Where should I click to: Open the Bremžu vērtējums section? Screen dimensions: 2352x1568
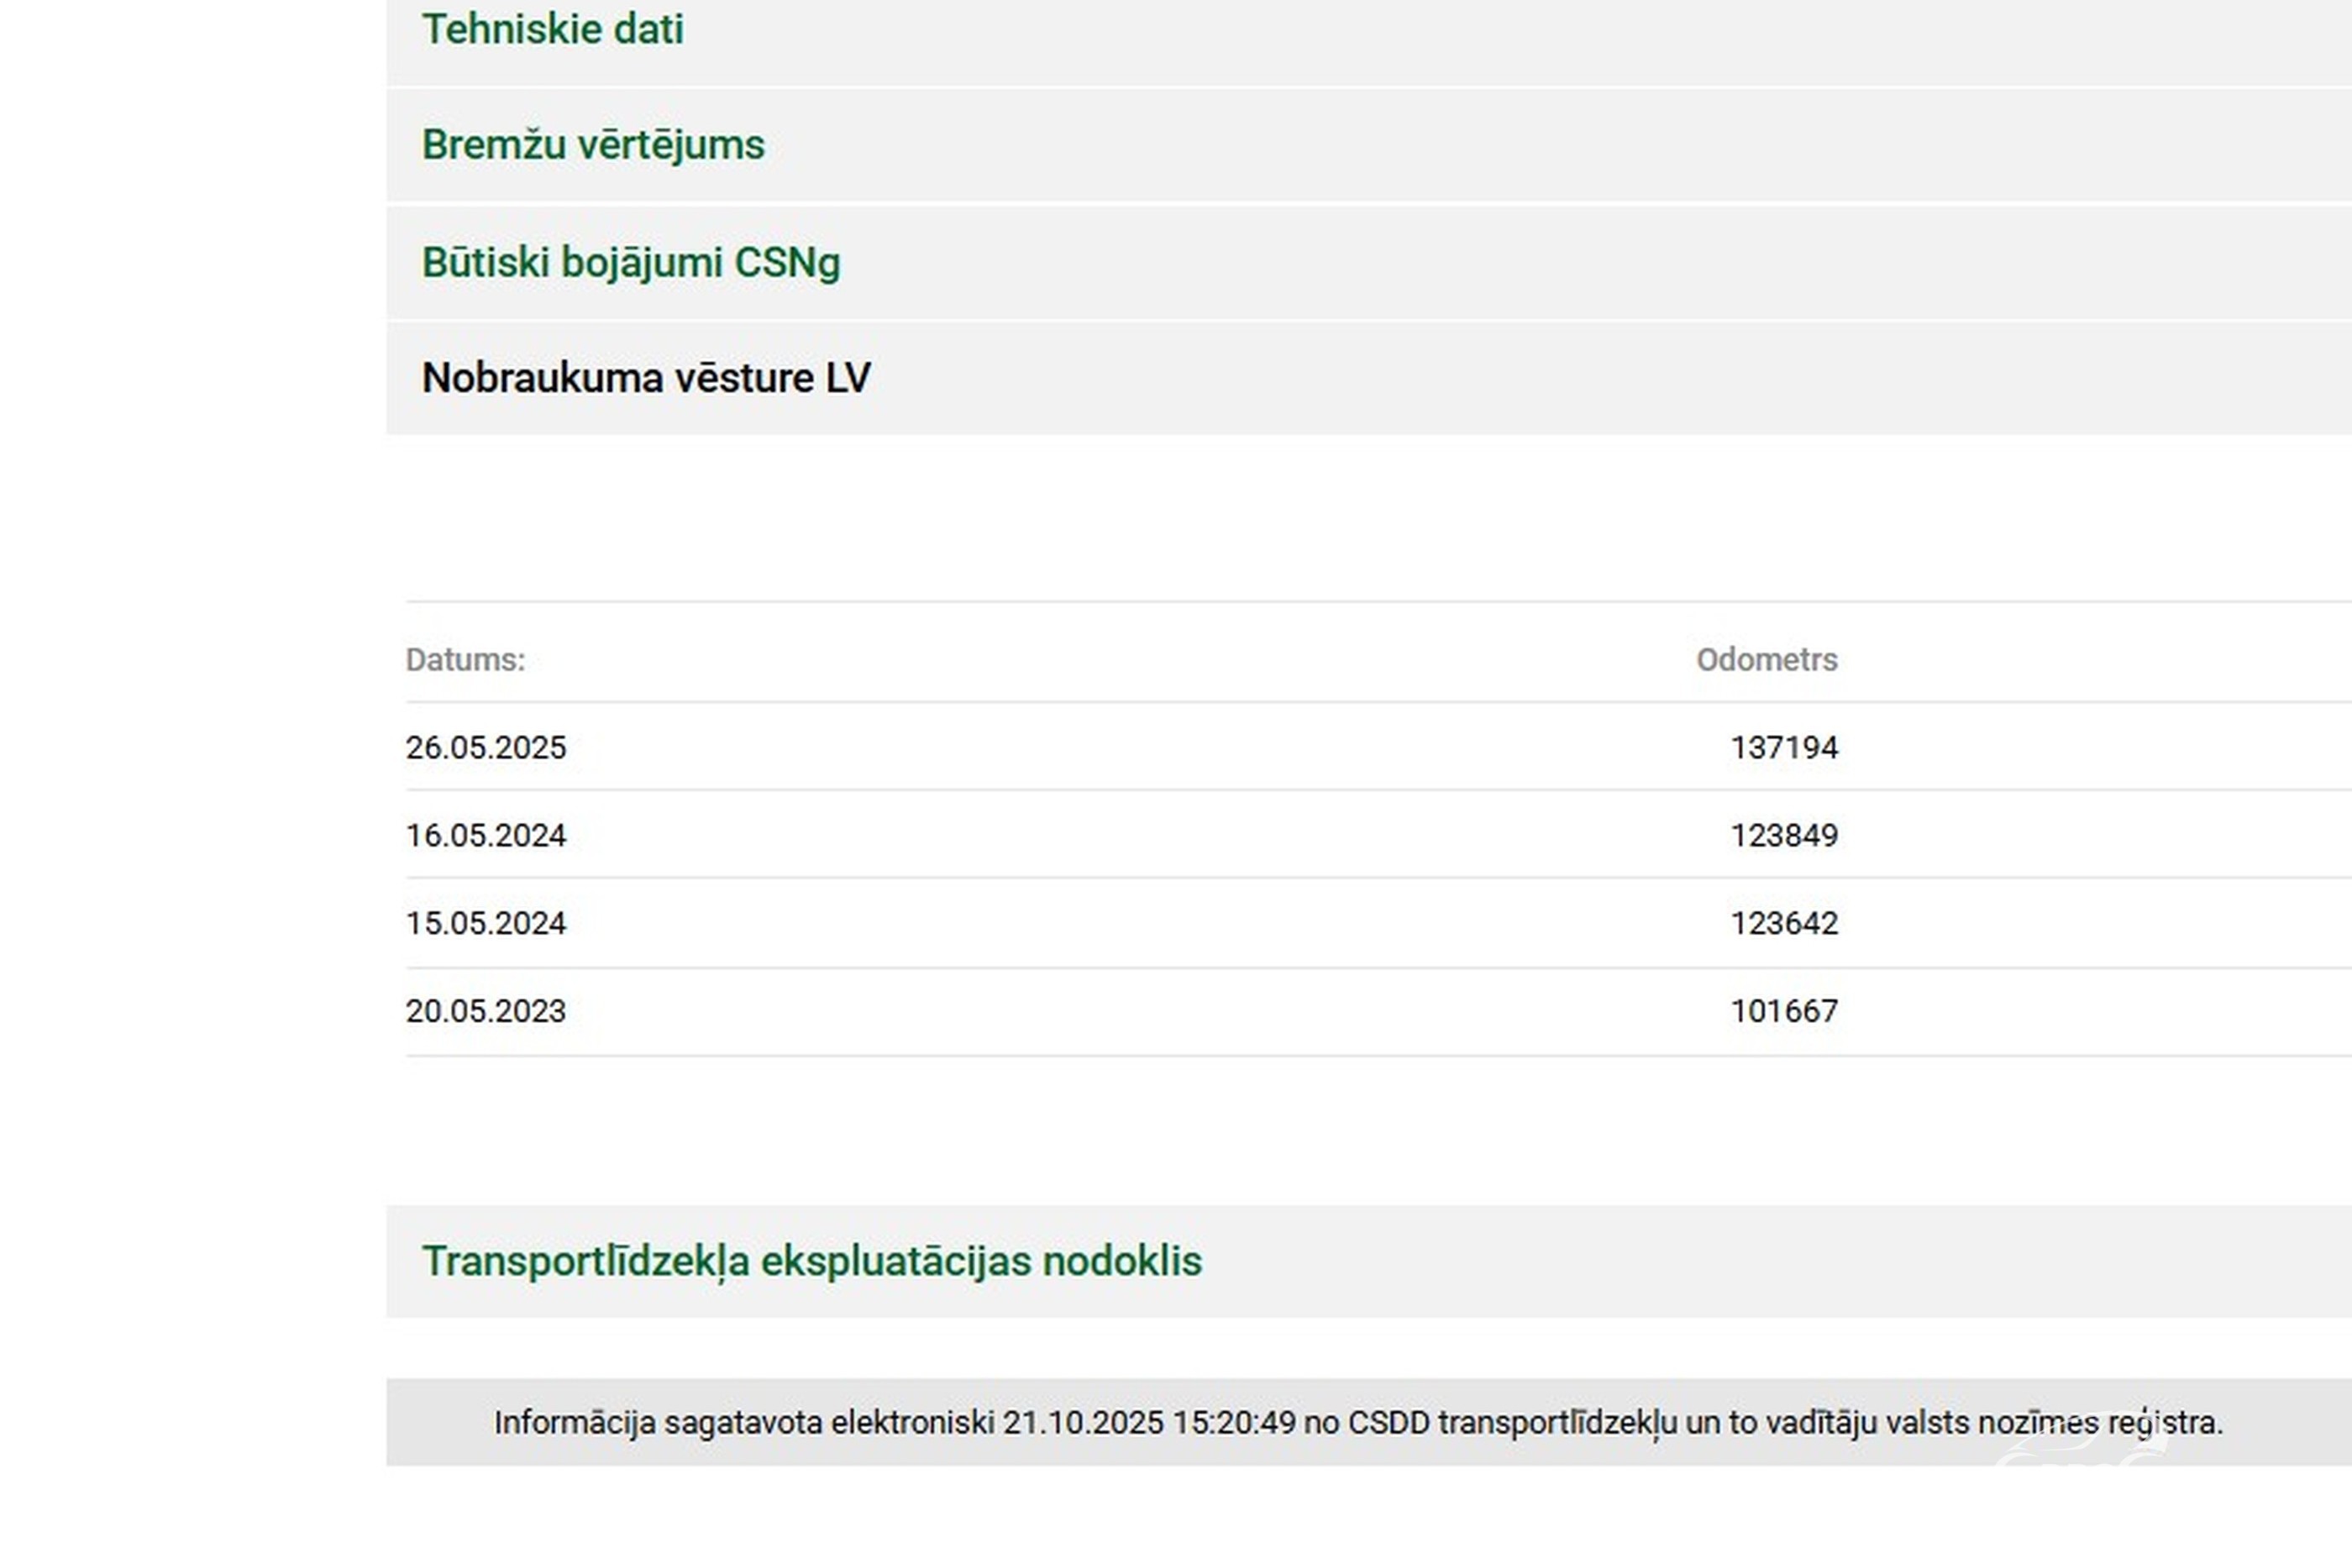pyautogui.click(x=593, y=146)
